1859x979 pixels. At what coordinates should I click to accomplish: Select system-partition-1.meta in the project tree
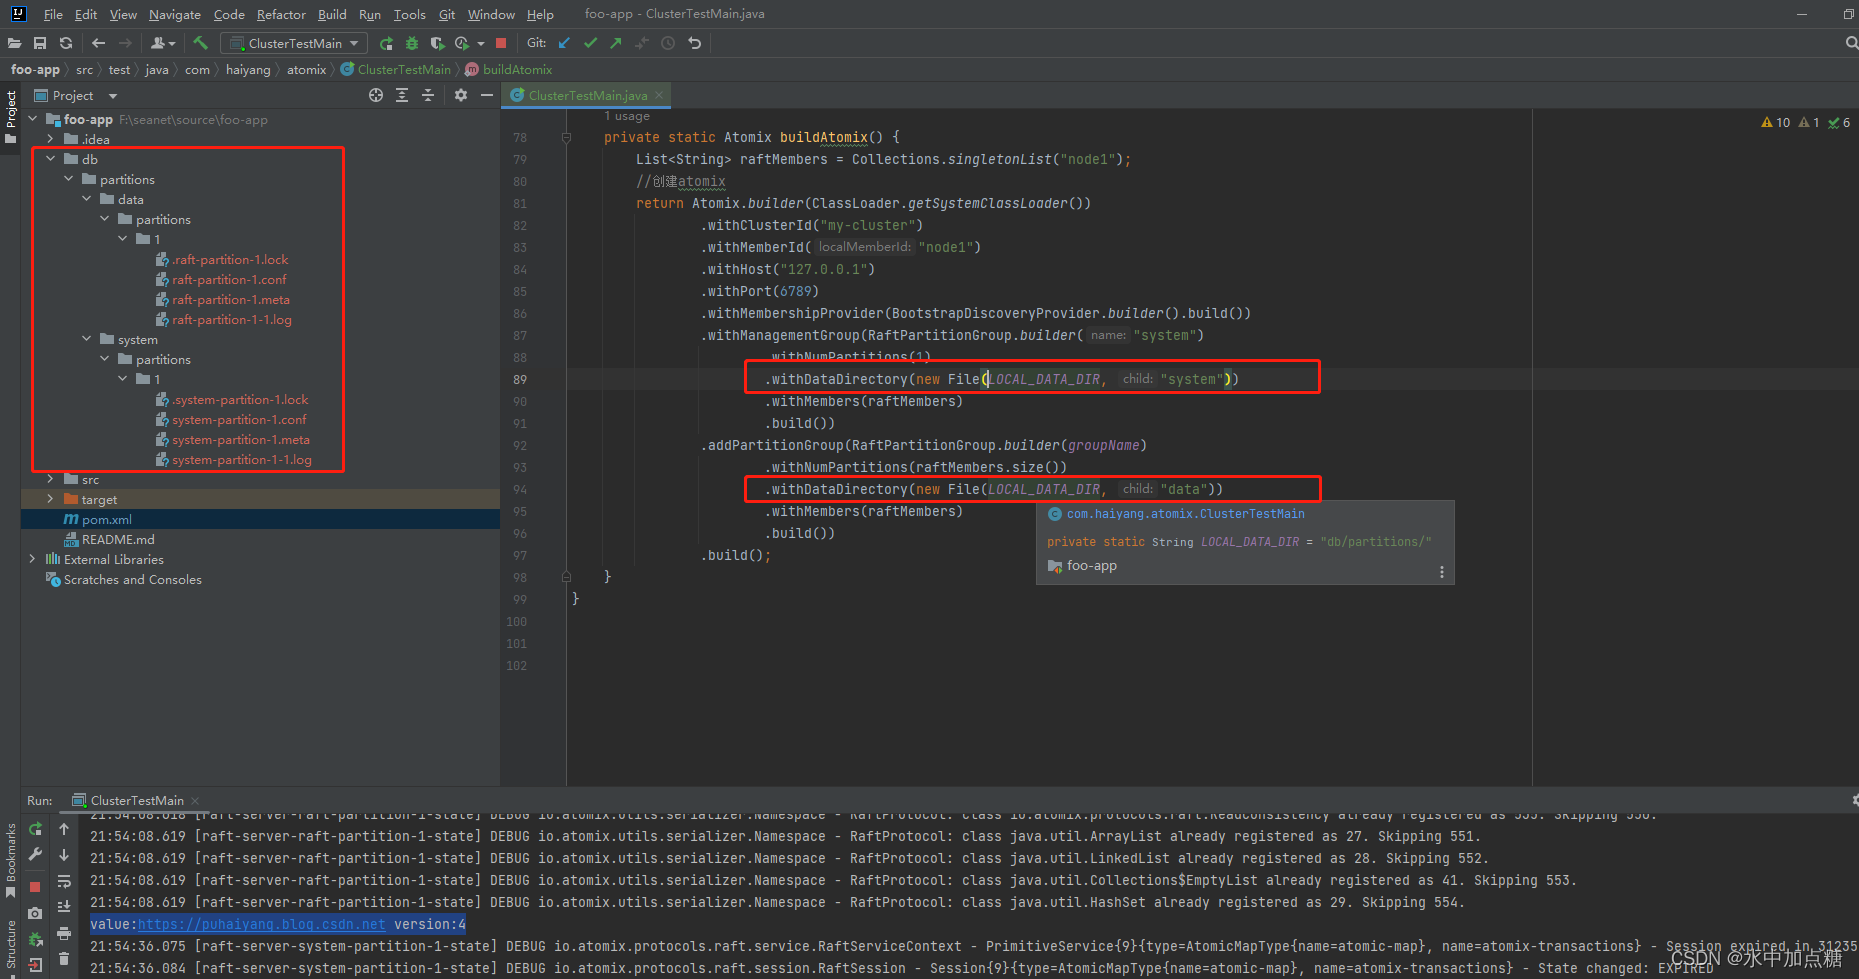tap(241, 439)
